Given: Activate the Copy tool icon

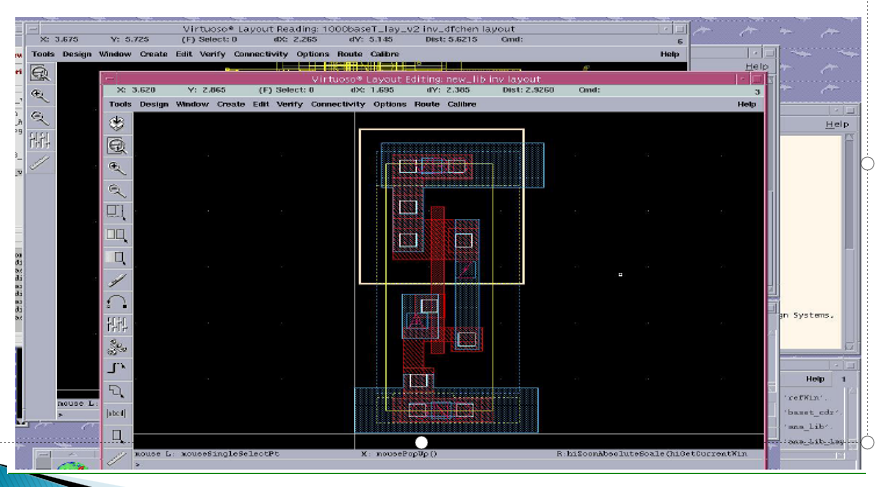Looking at the screenshot, I should [x=117, y=235].
